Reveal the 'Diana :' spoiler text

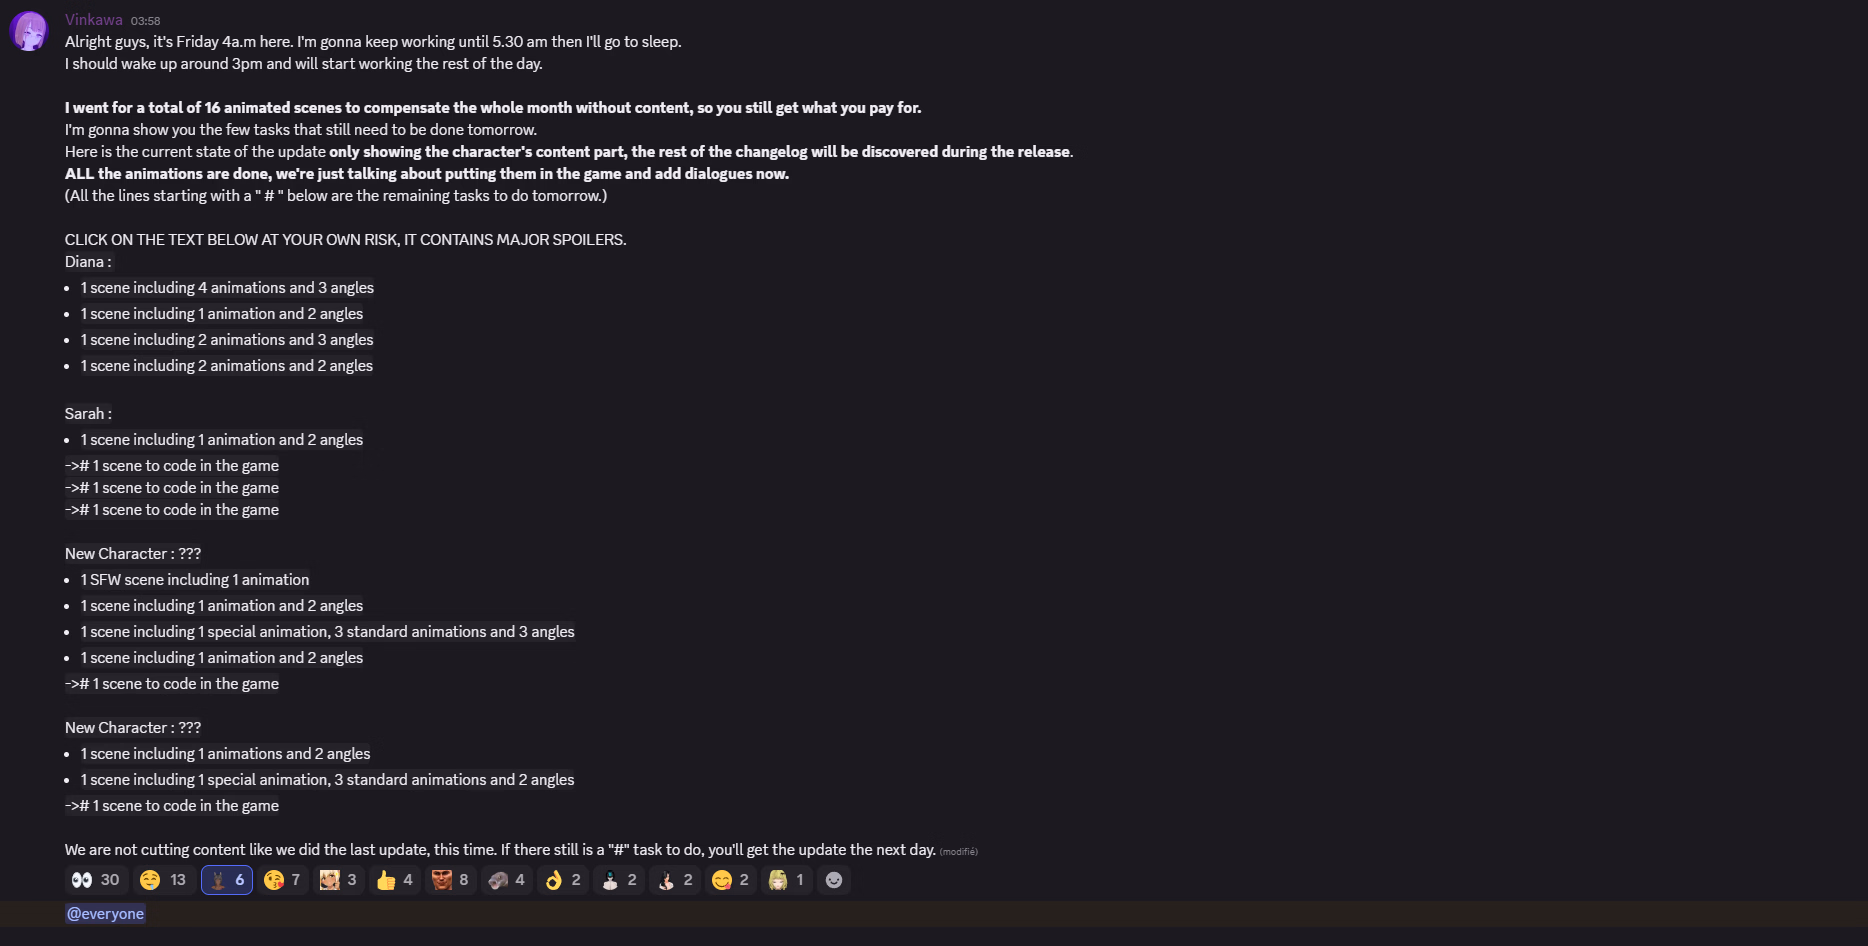click(x=88, y=262)
